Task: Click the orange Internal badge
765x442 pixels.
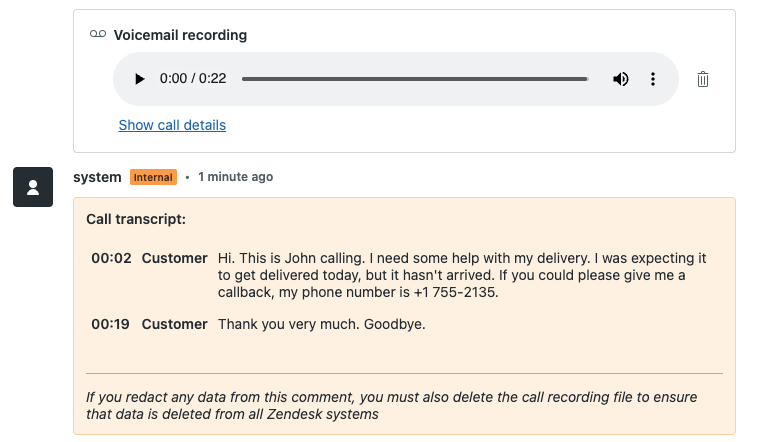Action: point(153,177)
